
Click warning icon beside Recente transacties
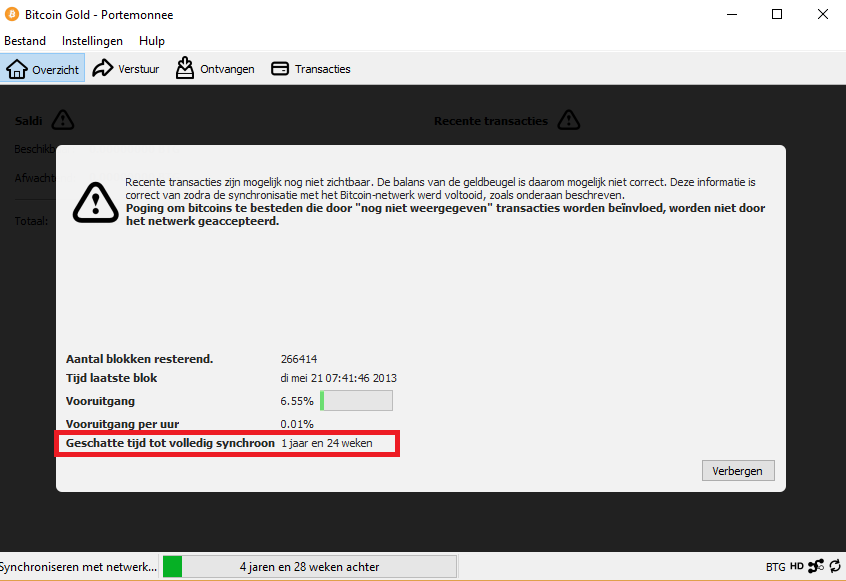(569, 120)
